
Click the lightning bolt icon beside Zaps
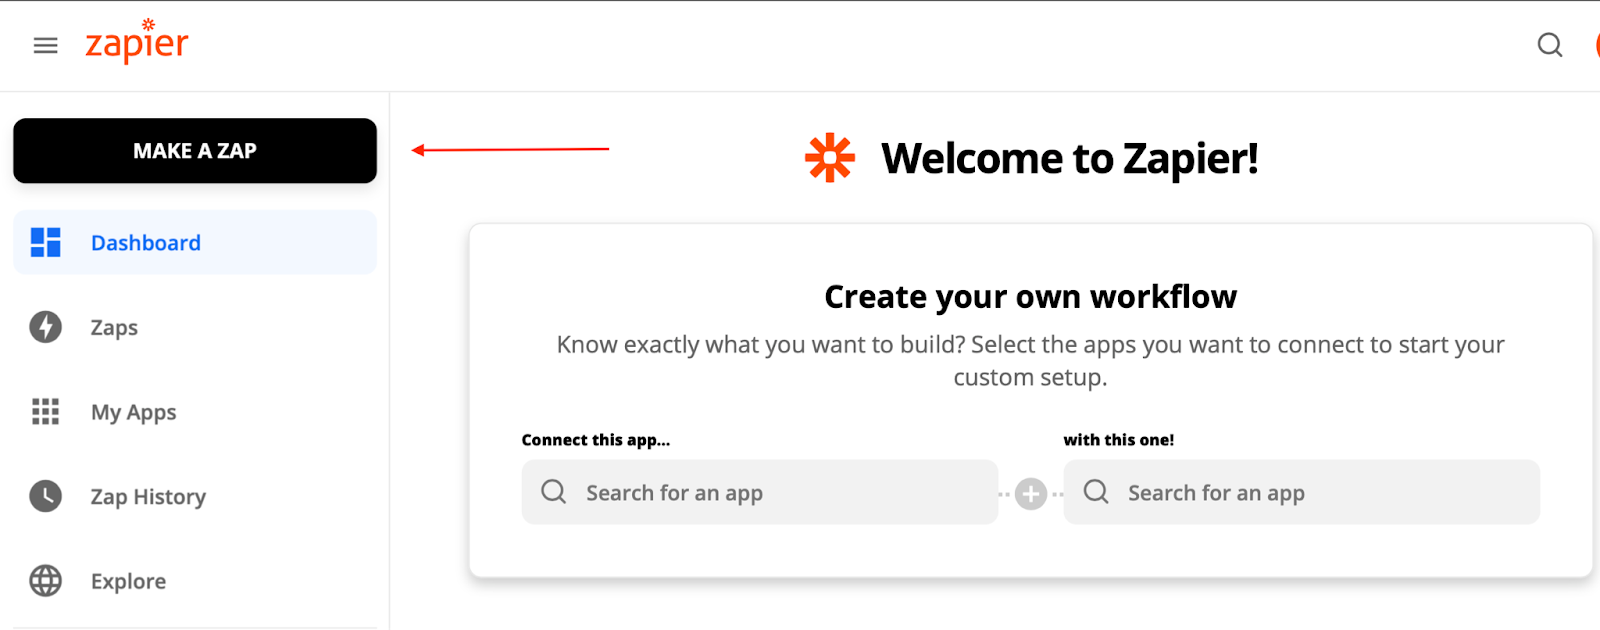46,327
